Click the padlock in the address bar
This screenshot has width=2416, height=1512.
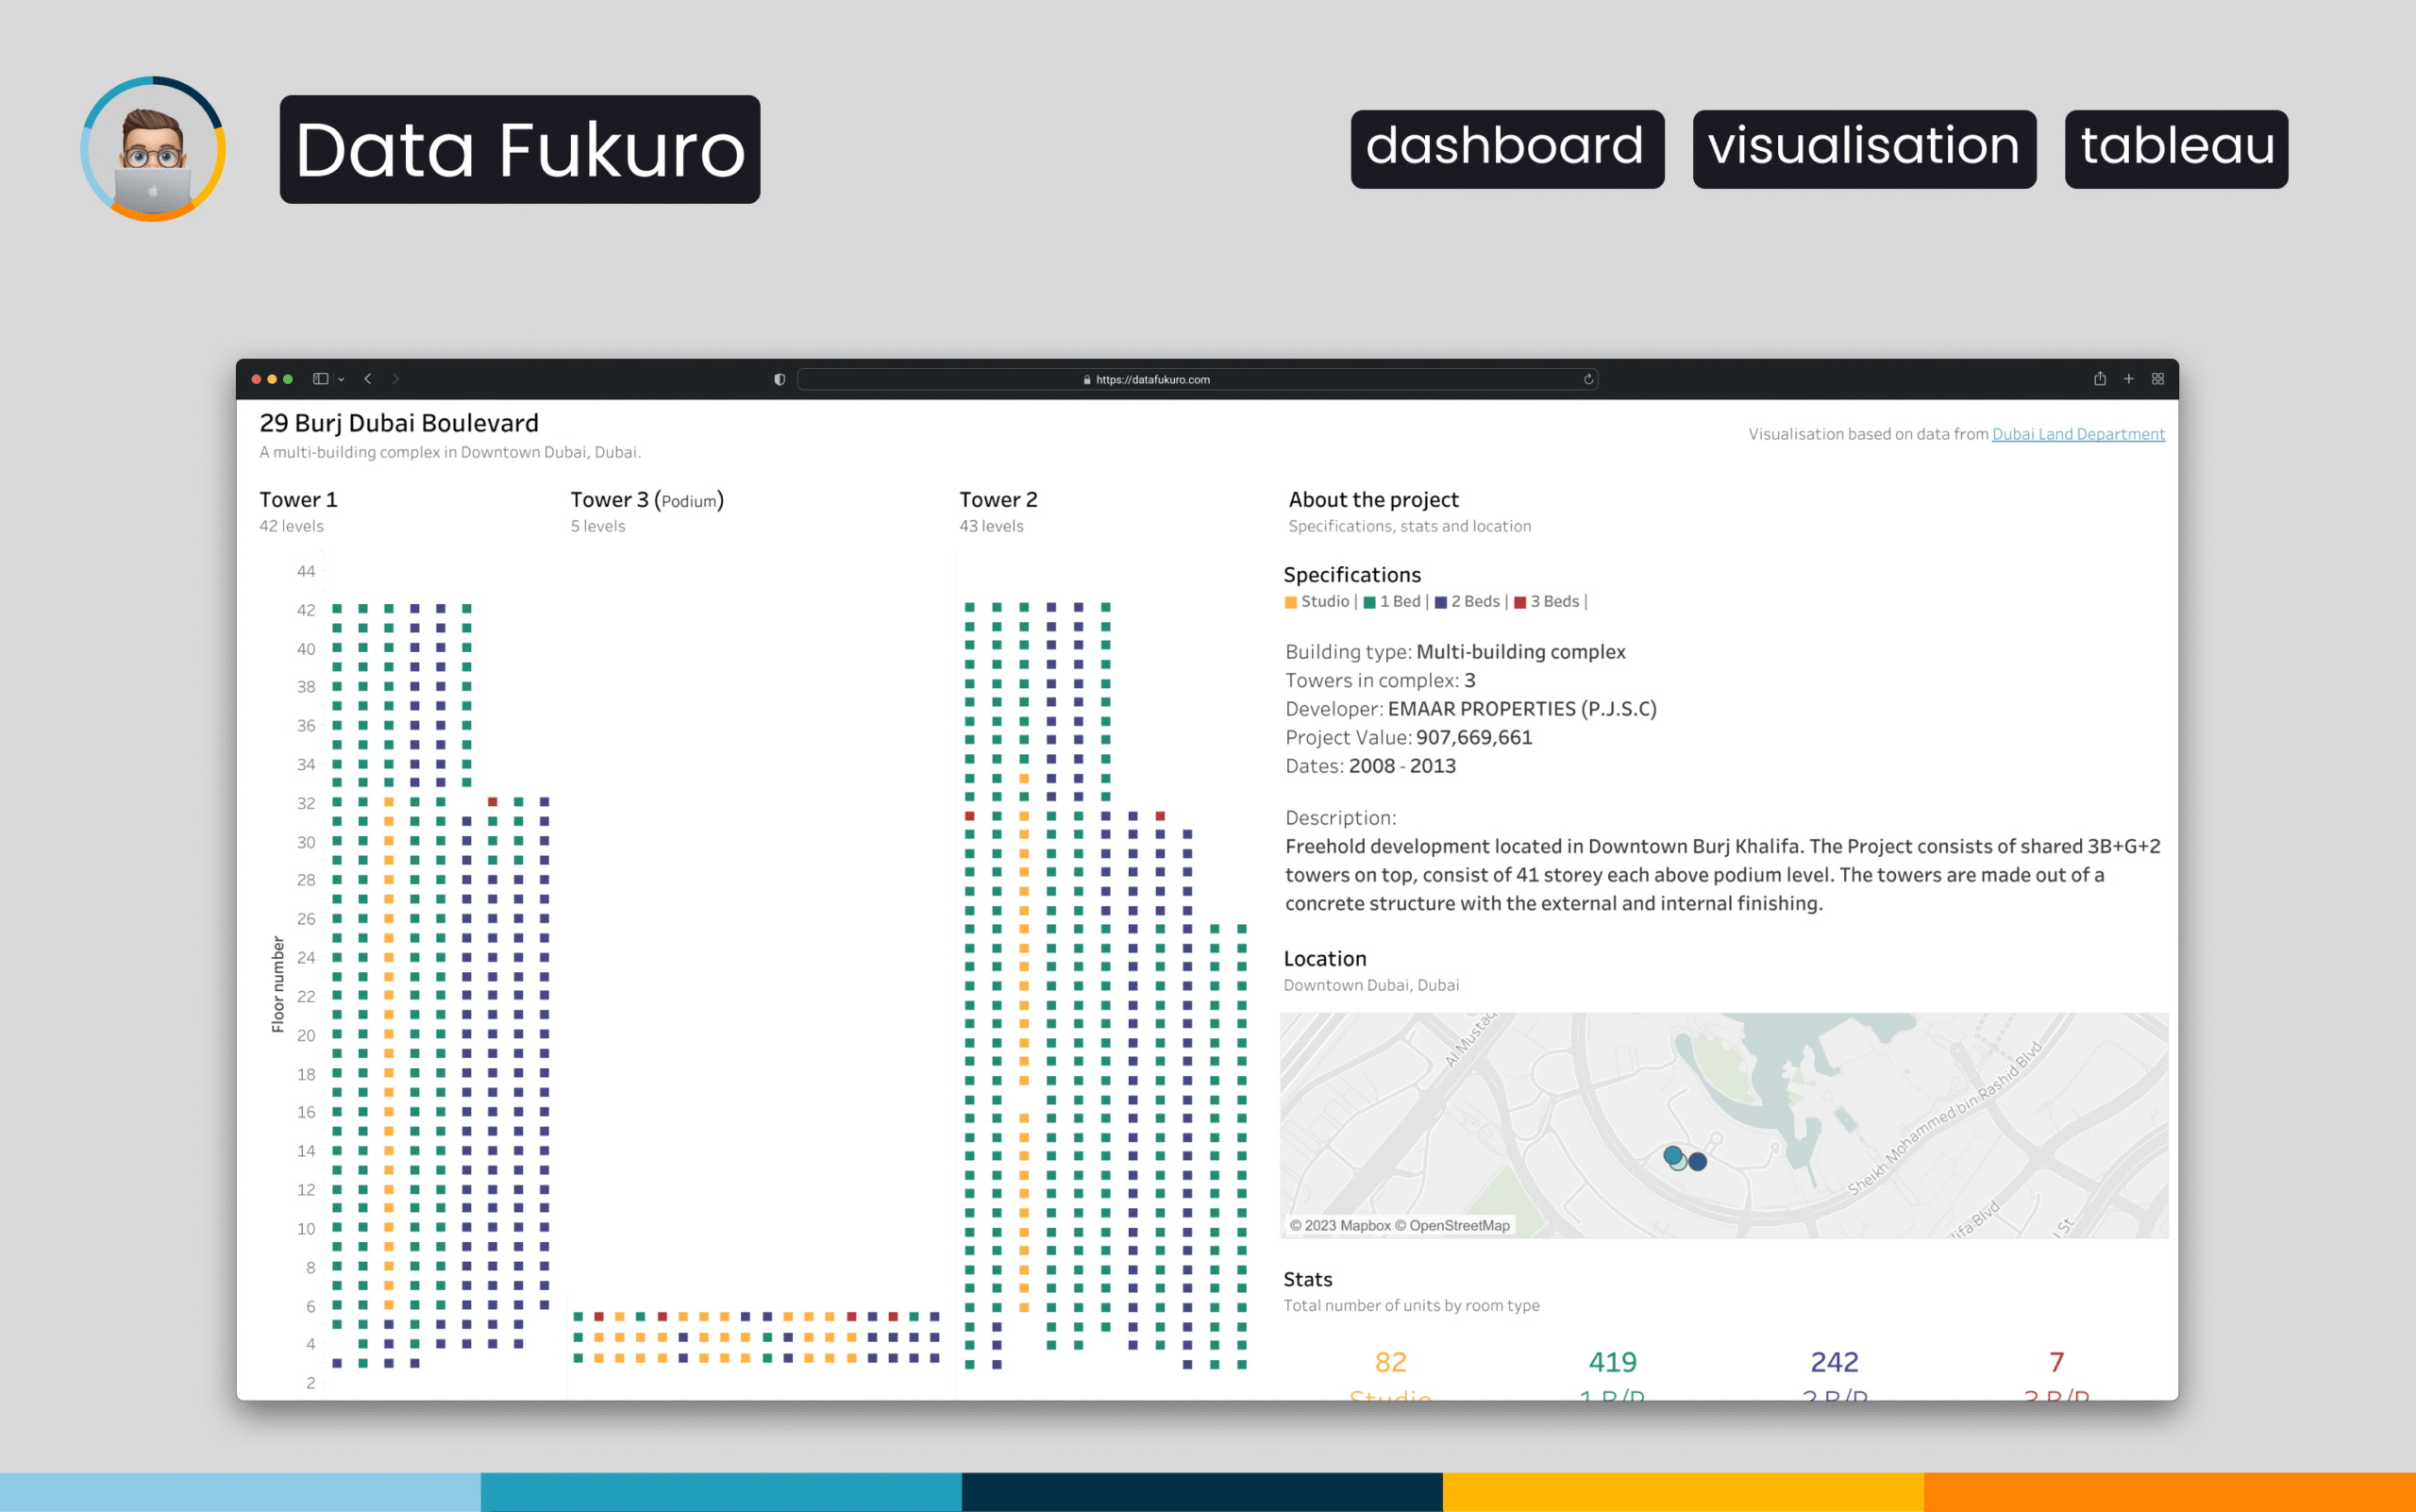[1086, 380]
